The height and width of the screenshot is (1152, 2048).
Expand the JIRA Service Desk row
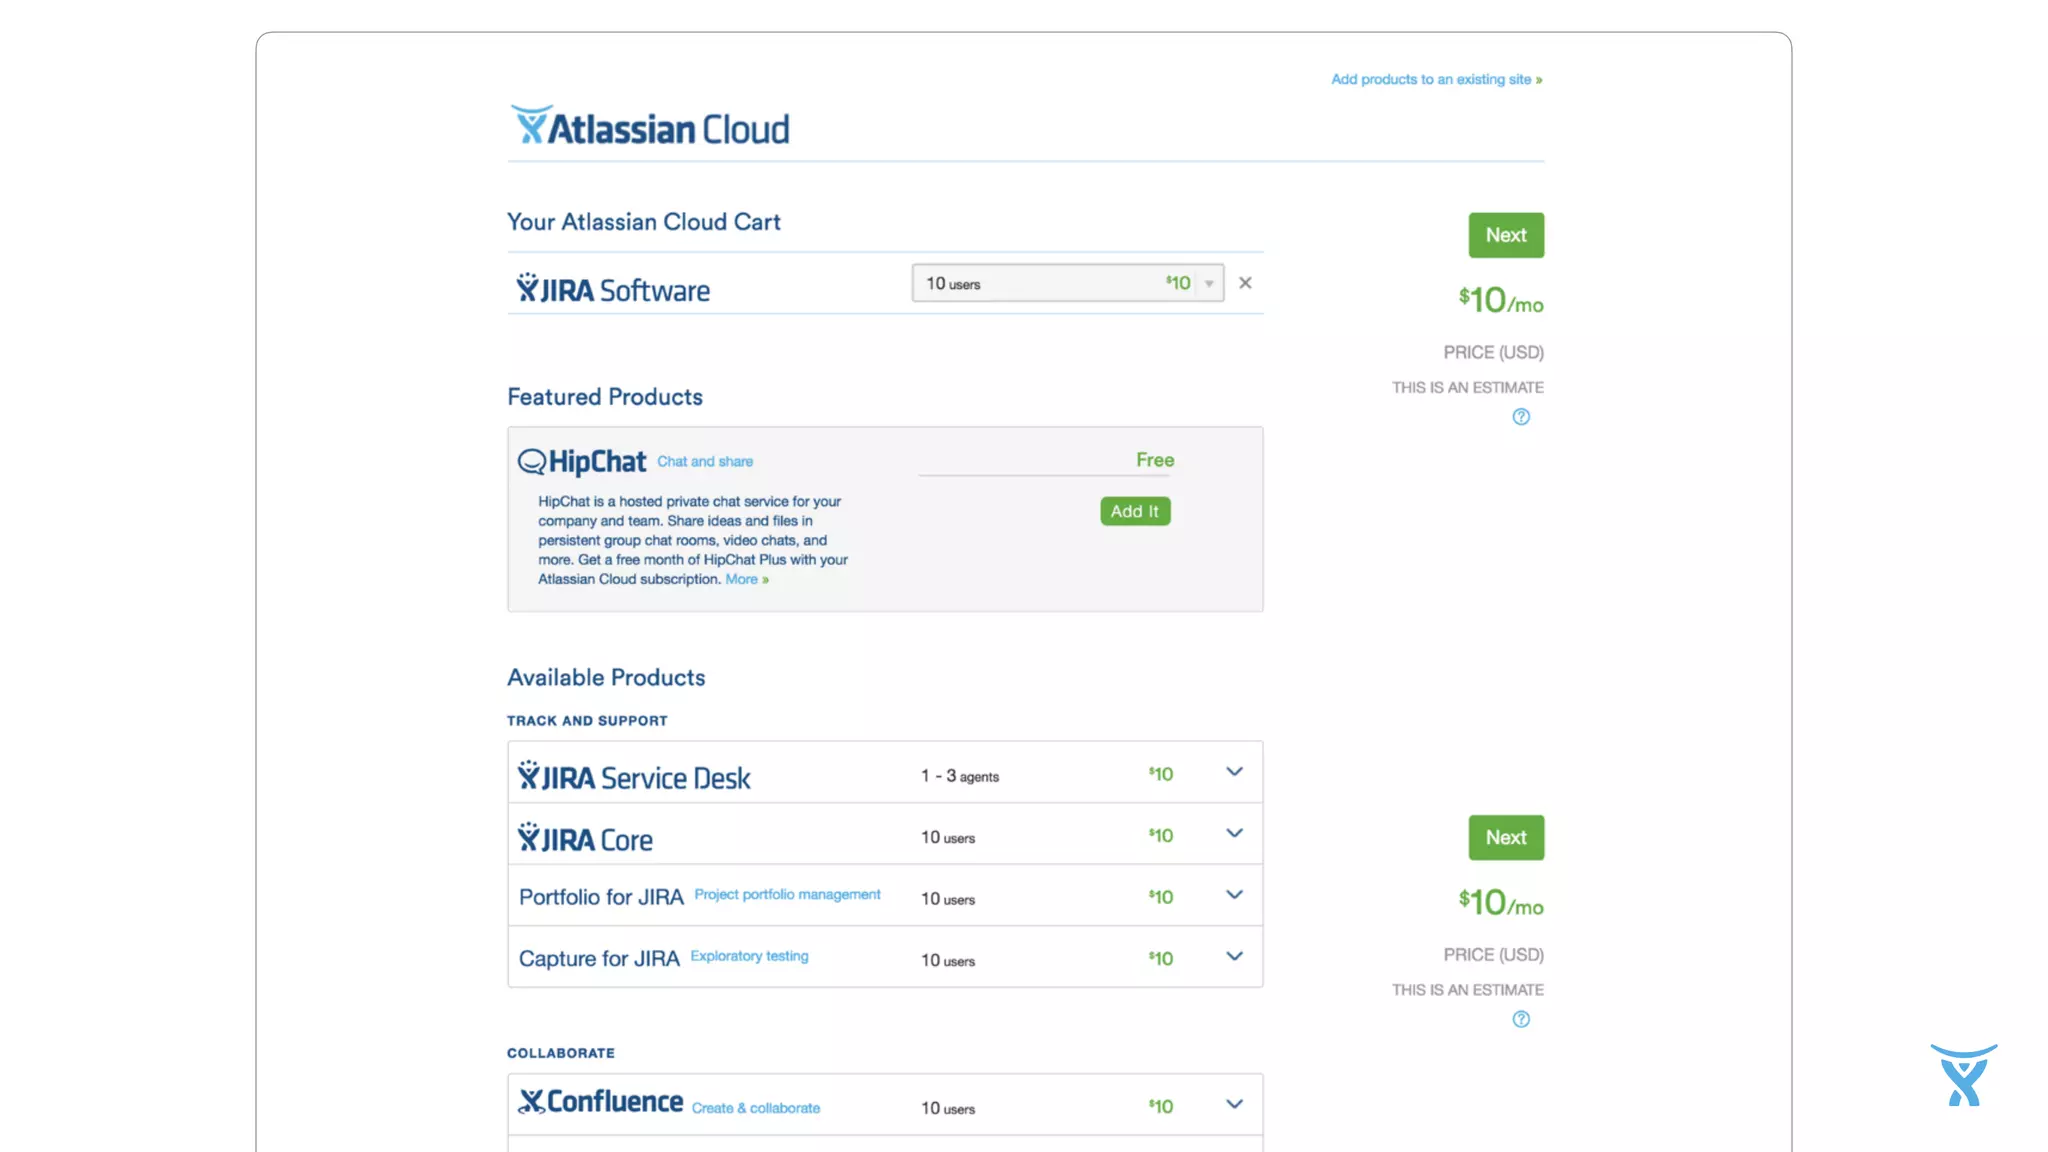(1234, 772)
